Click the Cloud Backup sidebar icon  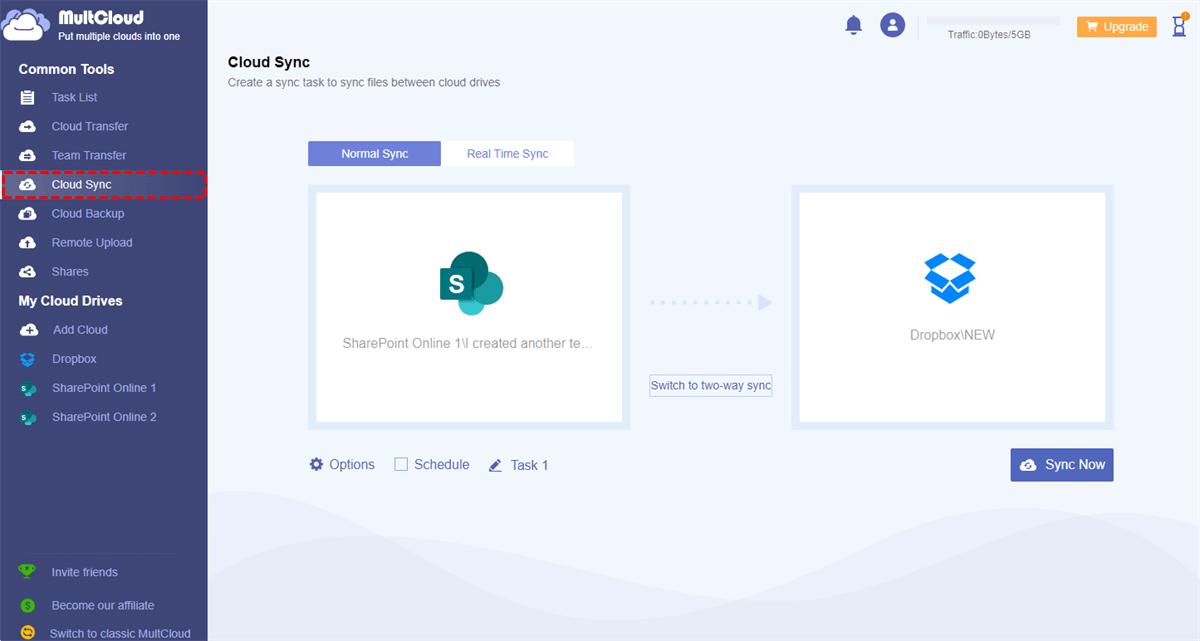(28, 214)
